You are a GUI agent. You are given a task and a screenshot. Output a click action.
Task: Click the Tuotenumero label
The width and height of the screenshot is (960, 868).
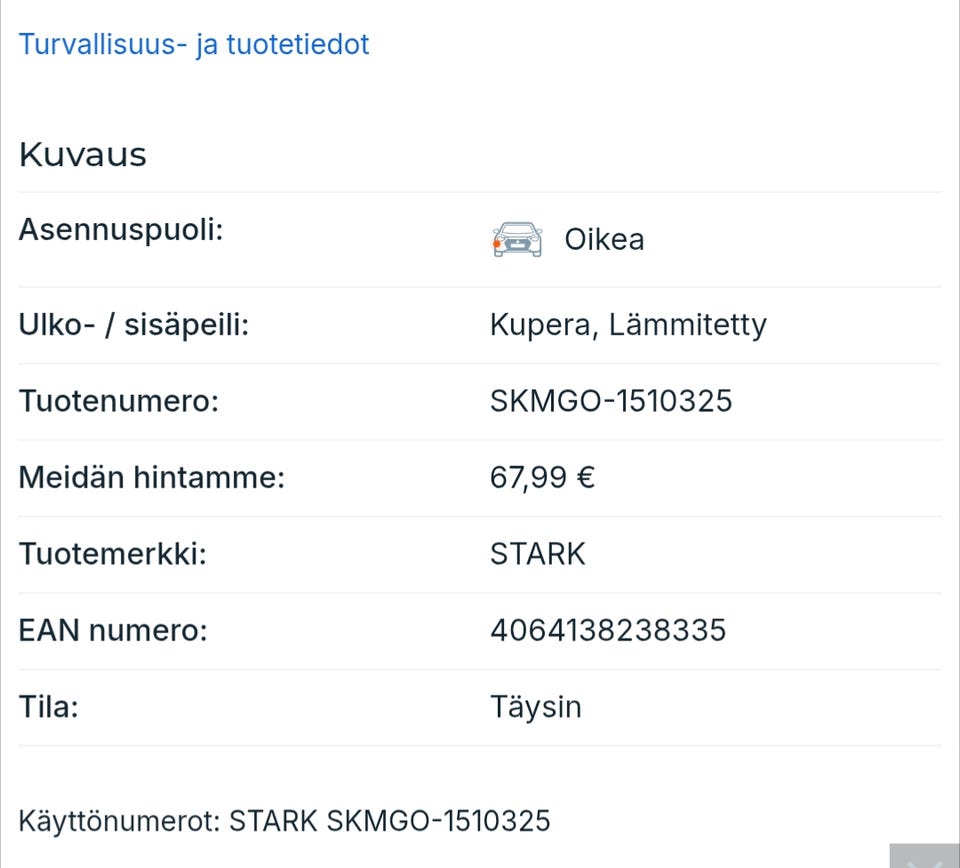118,401
